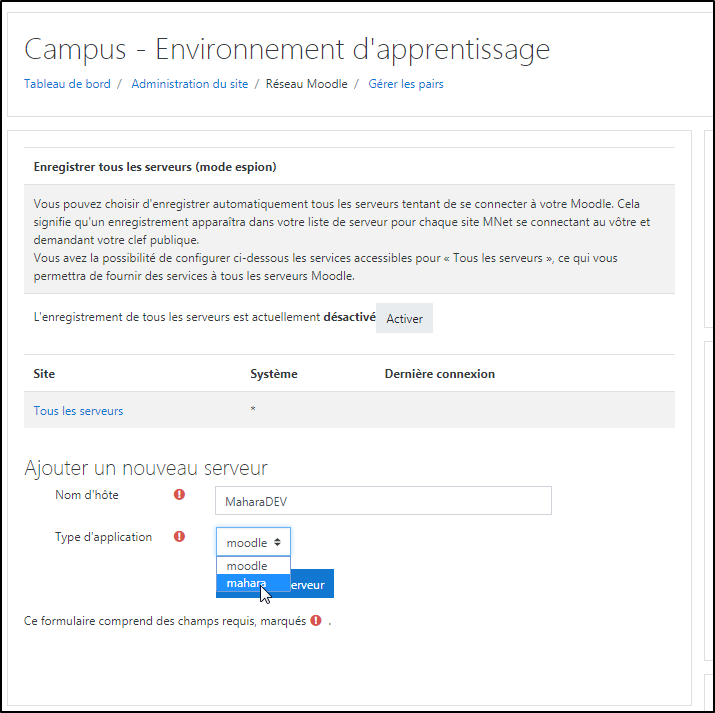Focus the Nom d'hôte text field
The width and height of the screenshot is (715, 713).
(383, 500)
